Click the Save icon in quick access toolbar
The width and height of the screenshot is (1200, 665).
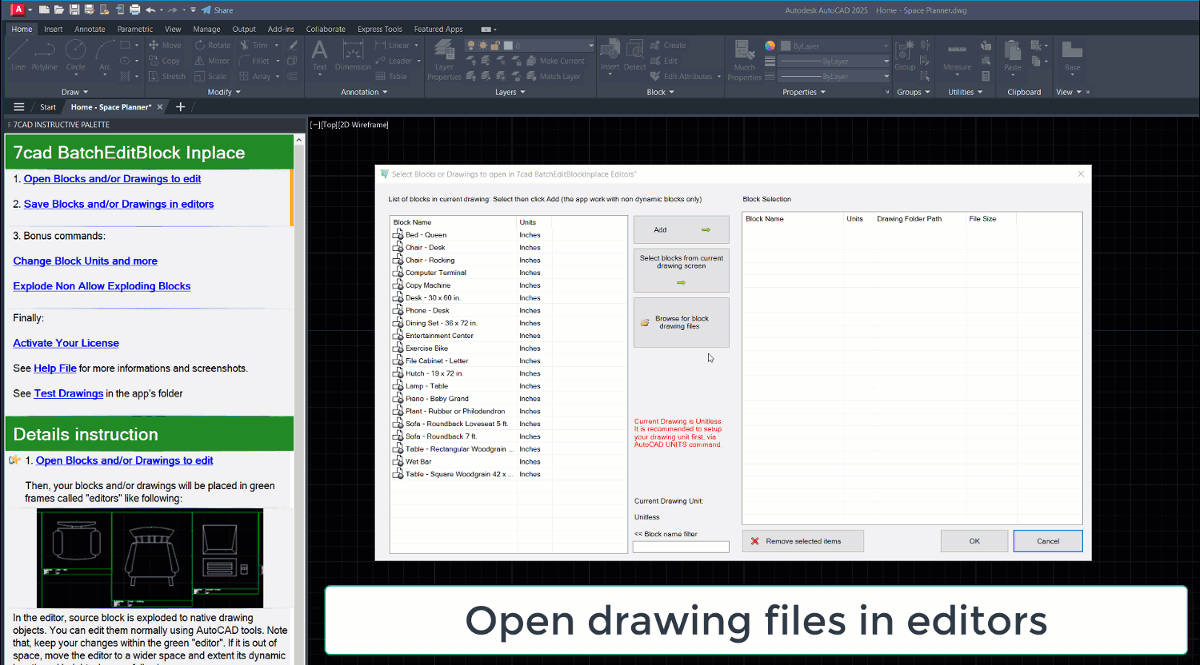click(x=75, y=9)
